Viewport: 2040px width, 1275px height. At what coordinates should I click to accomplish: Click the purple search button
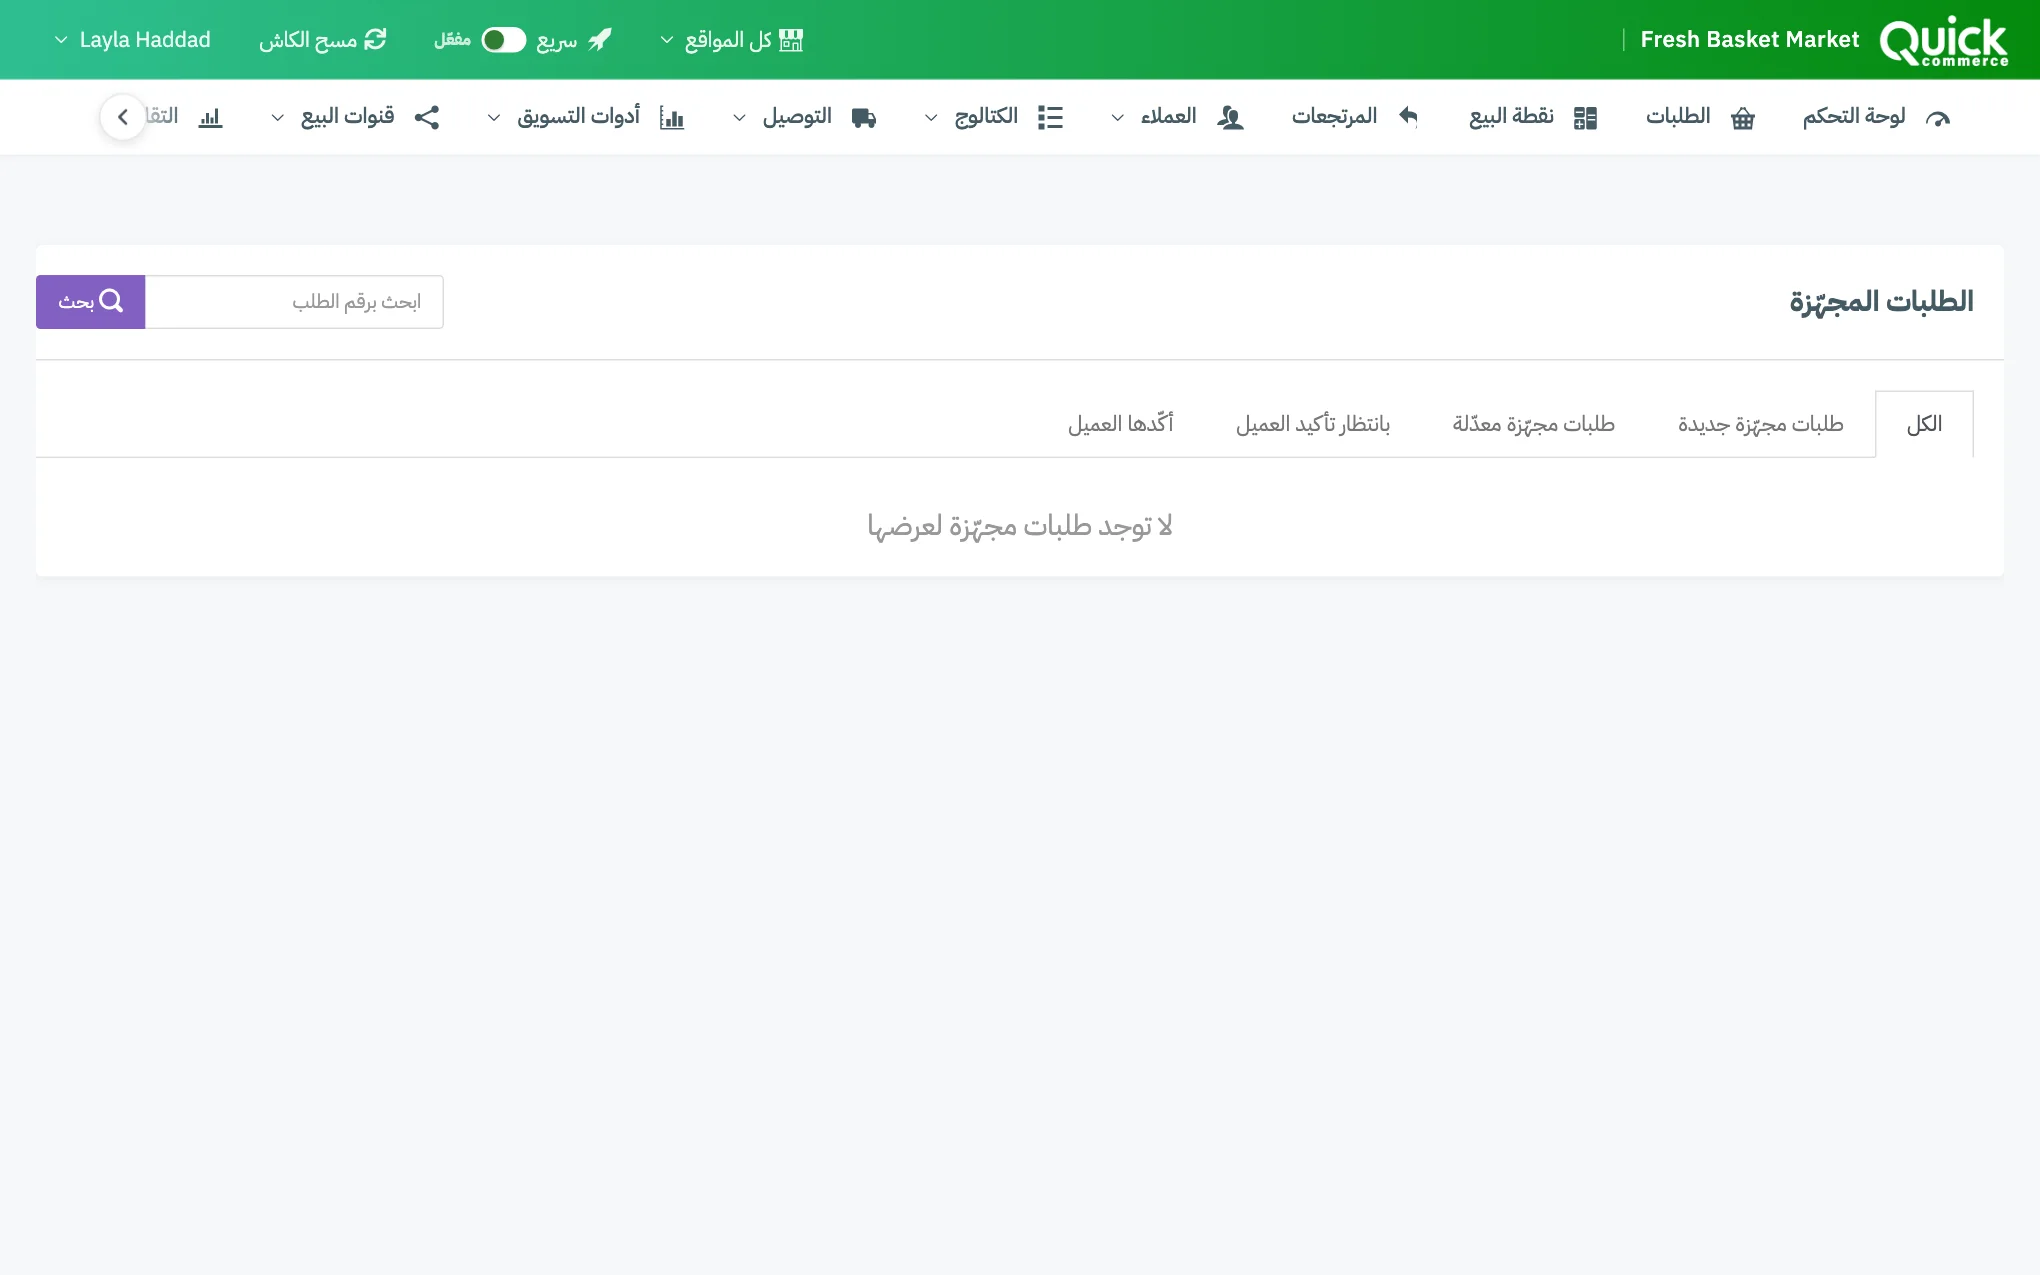pos(91,302)
